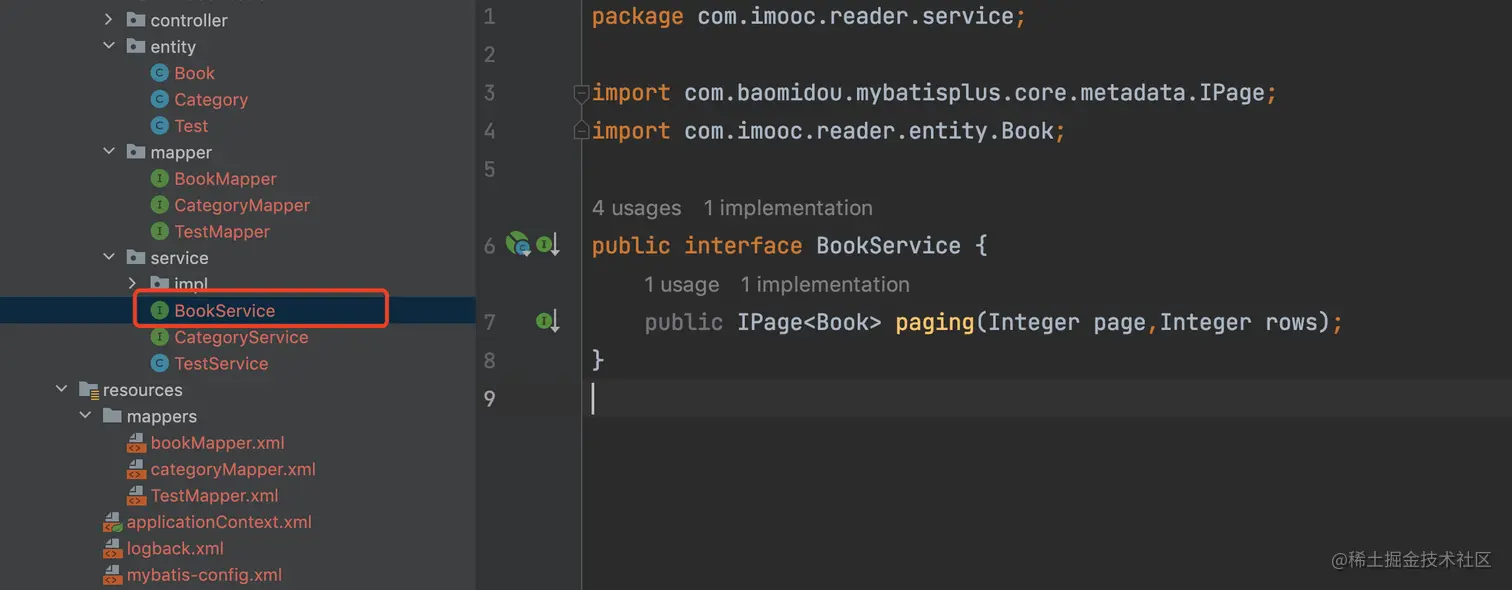Open the TestMapper interface
1512x590 pixels.
point(222,231)
